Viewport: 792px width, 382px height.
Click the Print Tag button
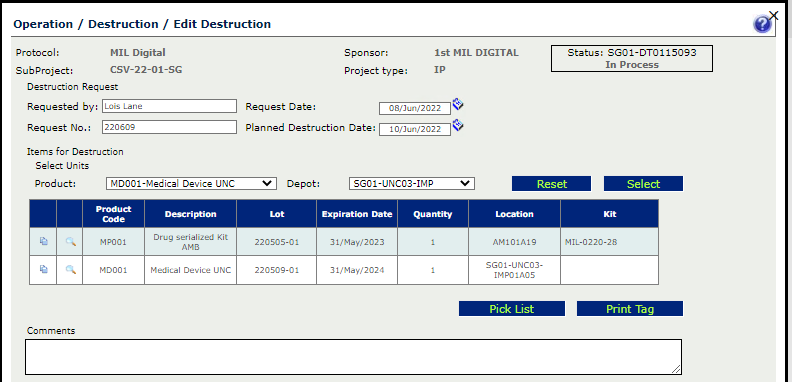pos(630,309)
